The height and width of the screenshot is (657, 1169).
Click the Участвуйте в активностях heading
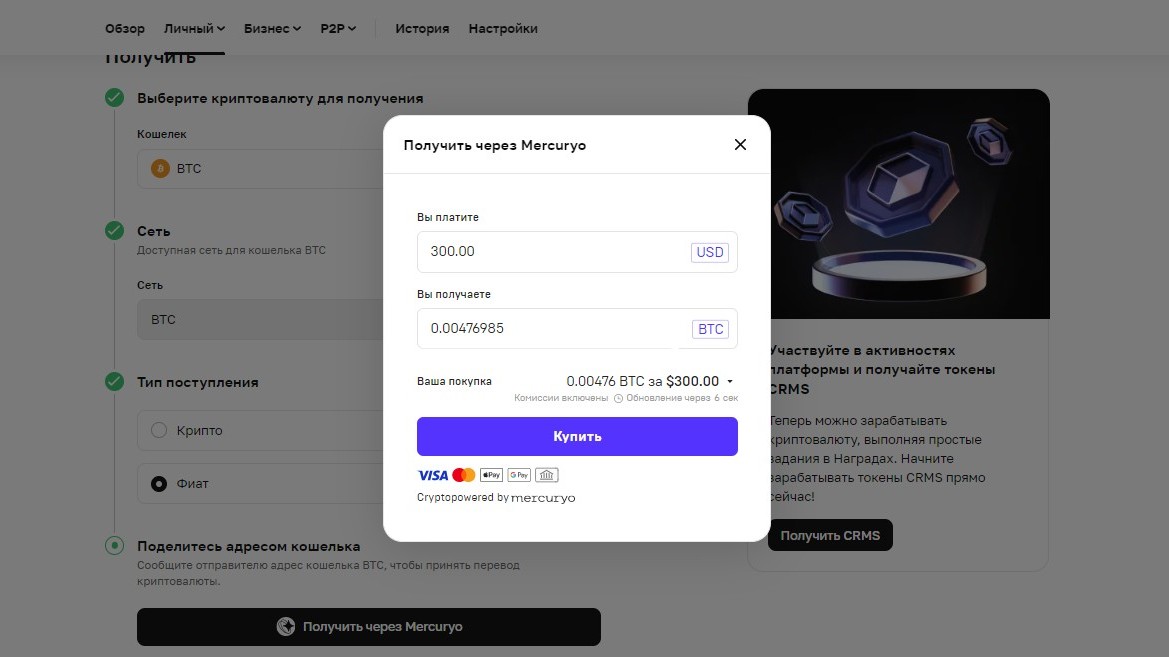tap(882, 369)
